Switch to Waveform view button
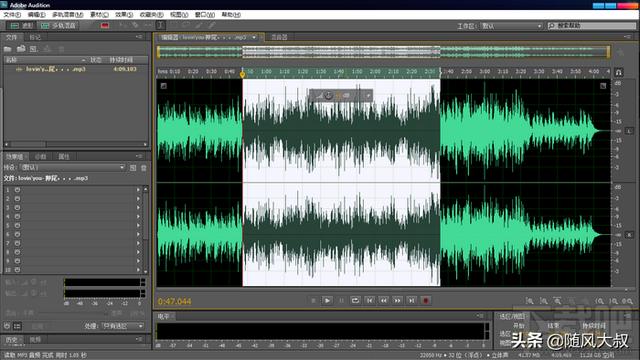Image resolution: width=640 pixels, height=360 pixels. 21,25
